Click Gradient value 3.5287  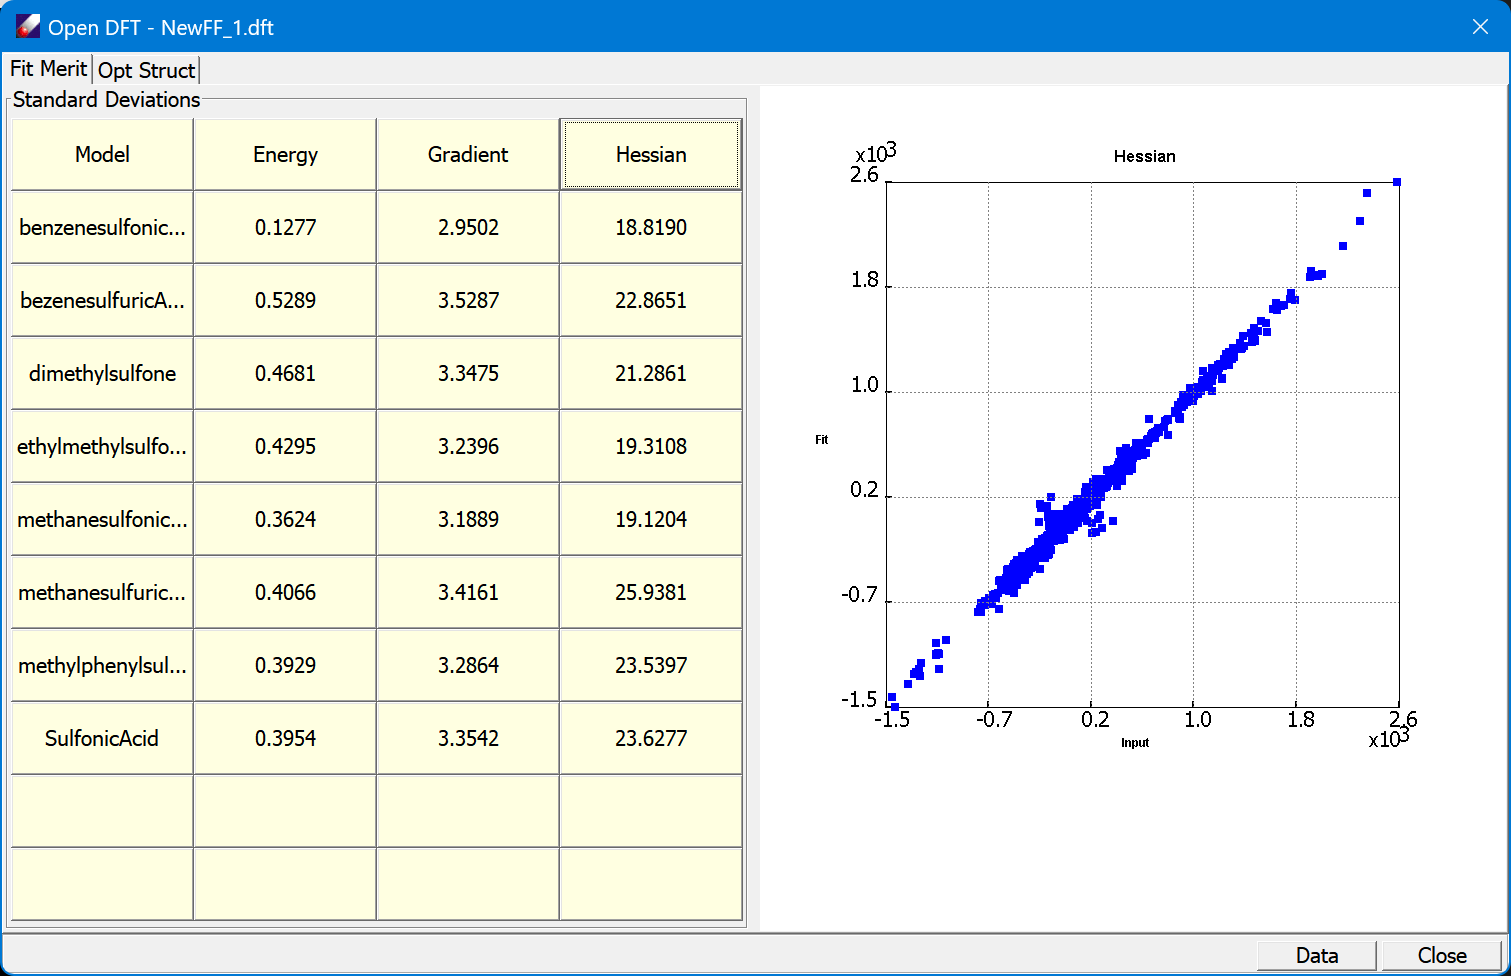(468, 300)
